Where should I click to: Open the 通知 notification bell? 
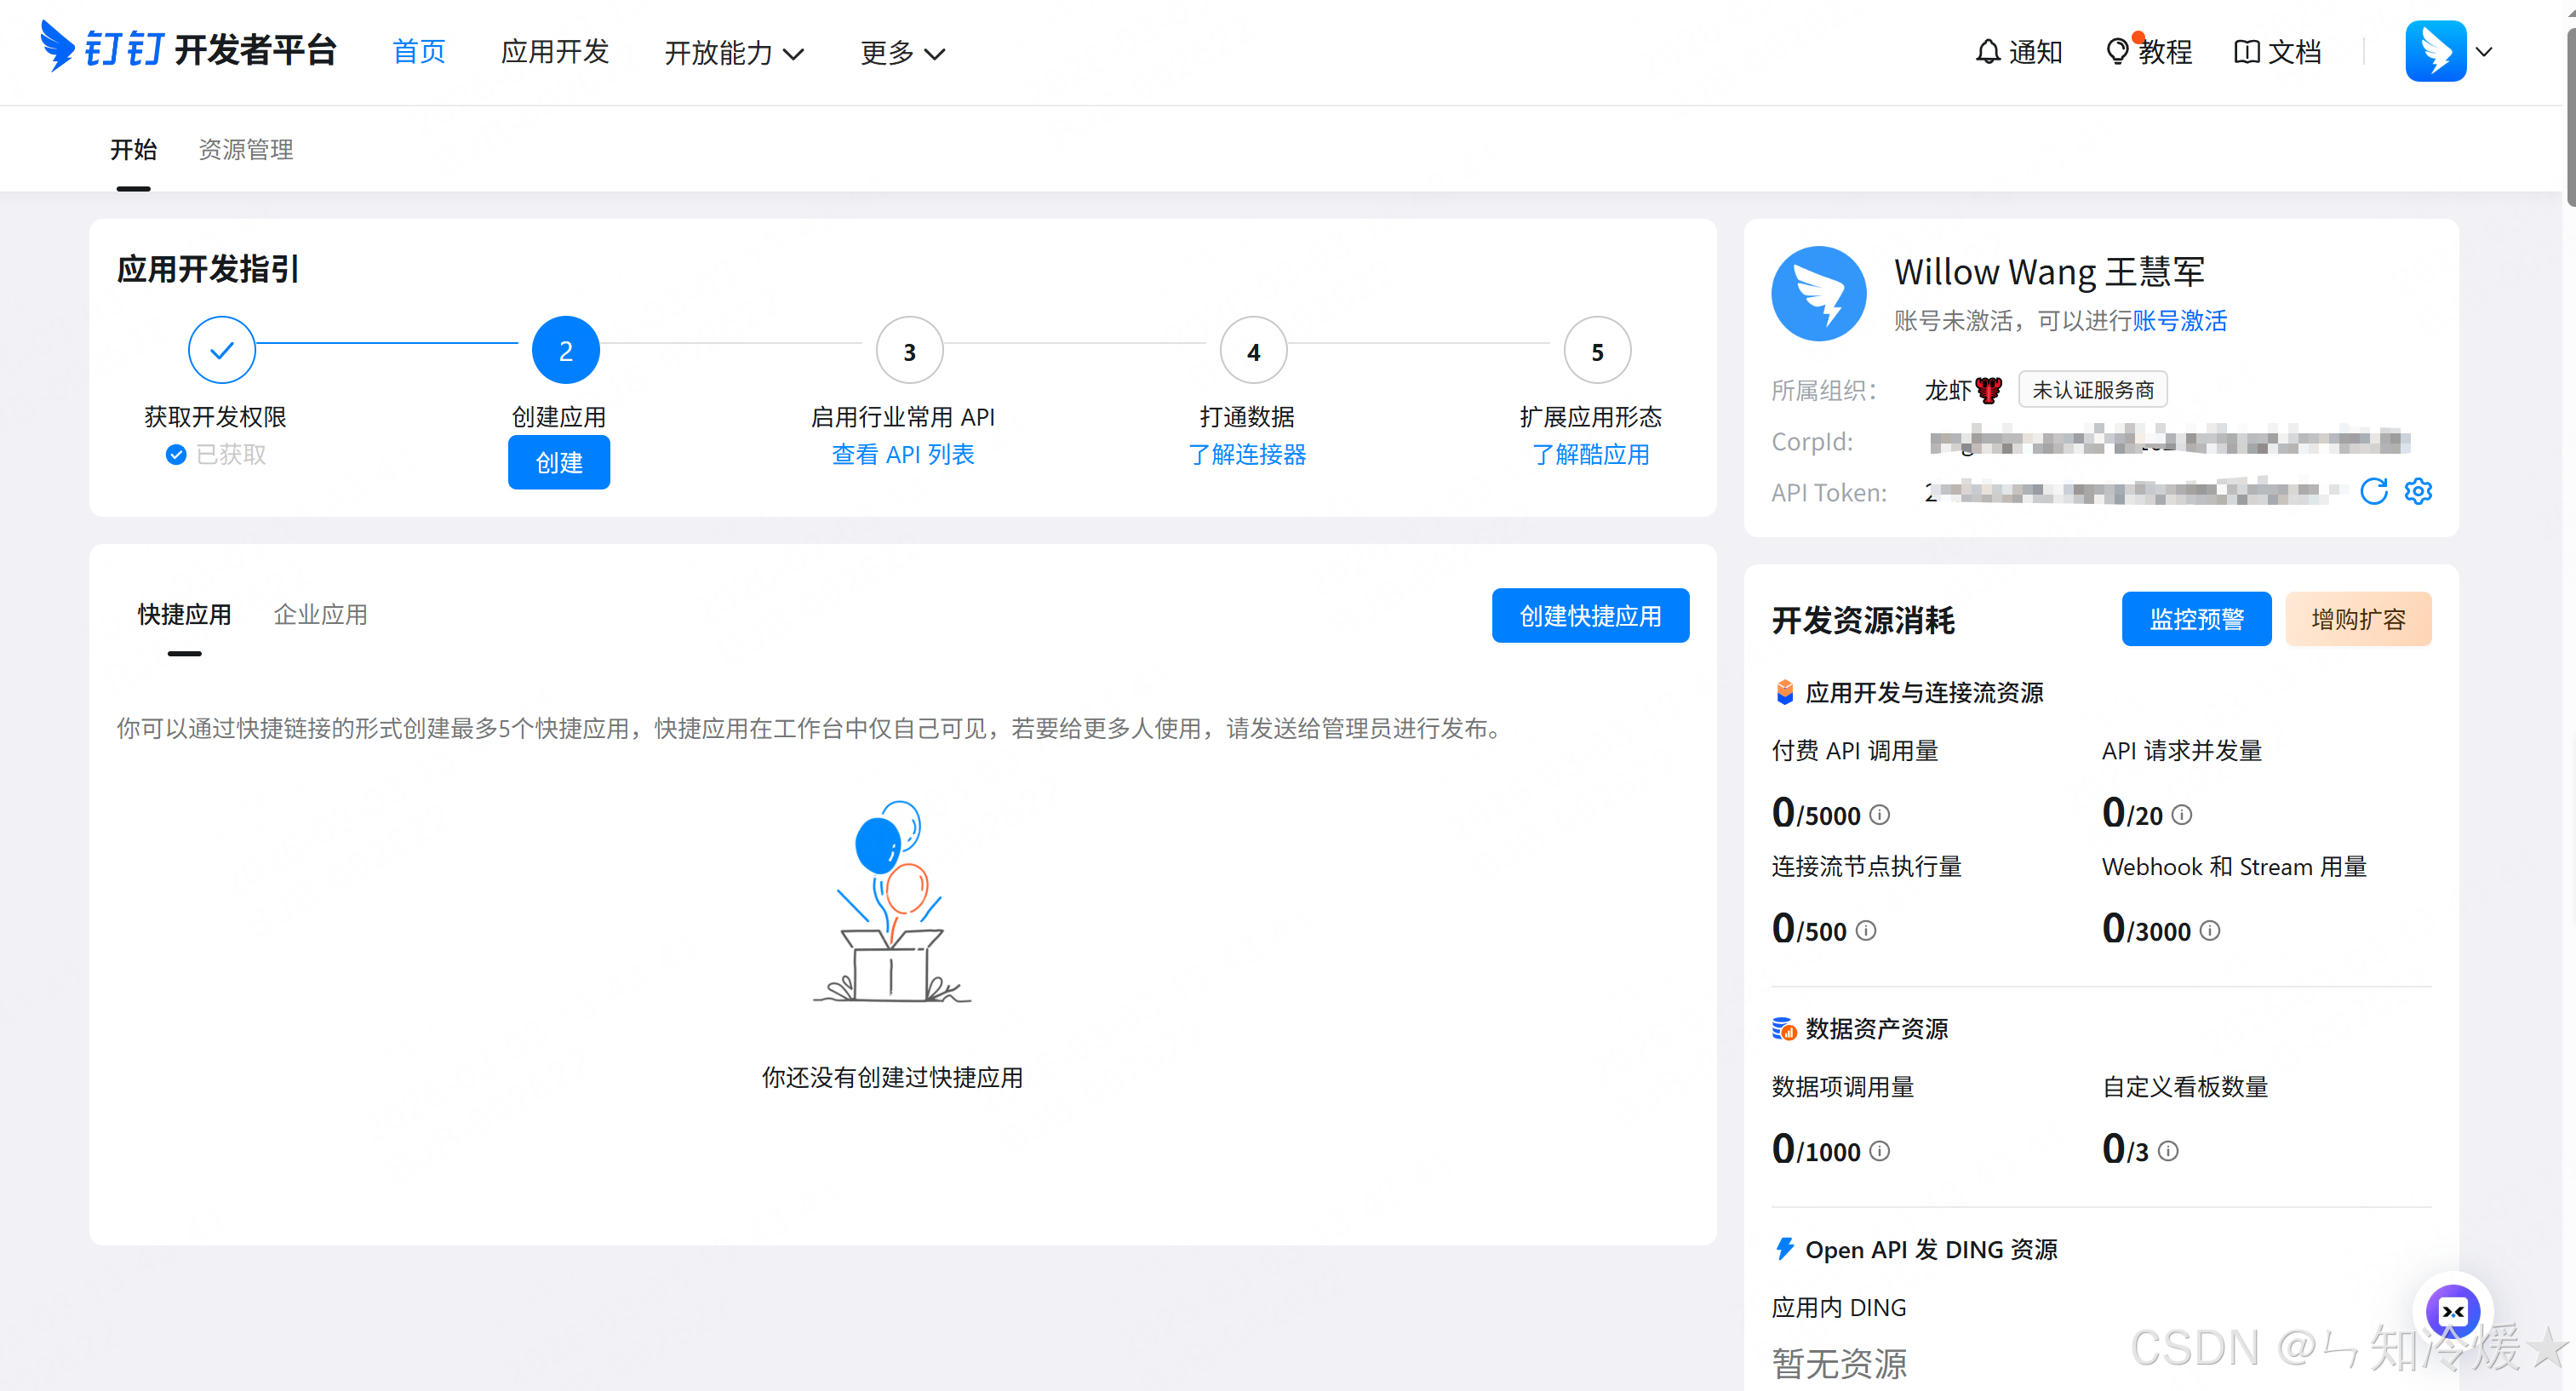click(x=2018, y=51)
